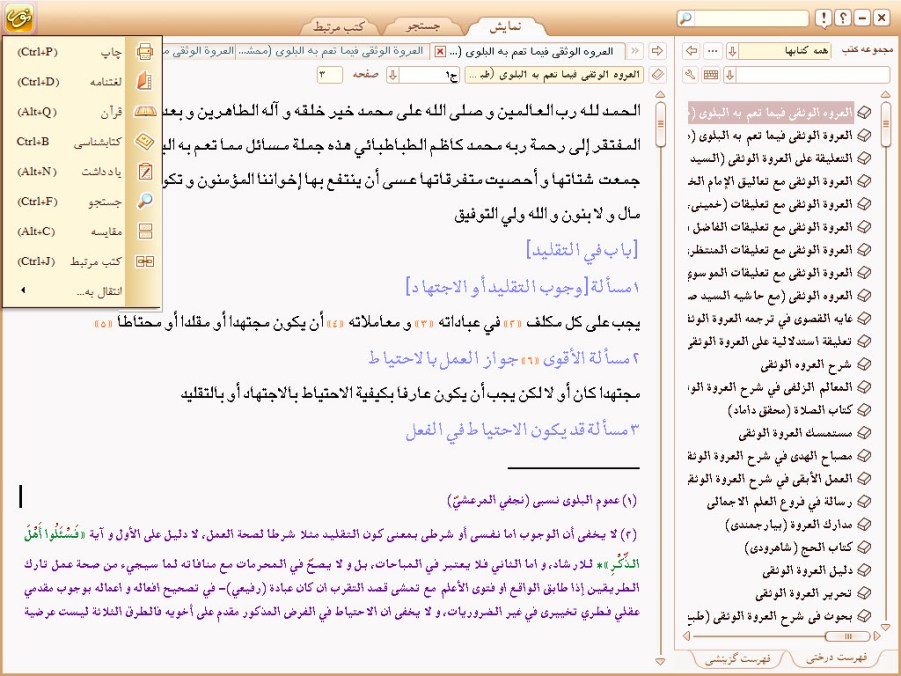Select book كتاب الحج (شاهرودى)
Screen dimensions: 901x676
[x=798, y=547]
